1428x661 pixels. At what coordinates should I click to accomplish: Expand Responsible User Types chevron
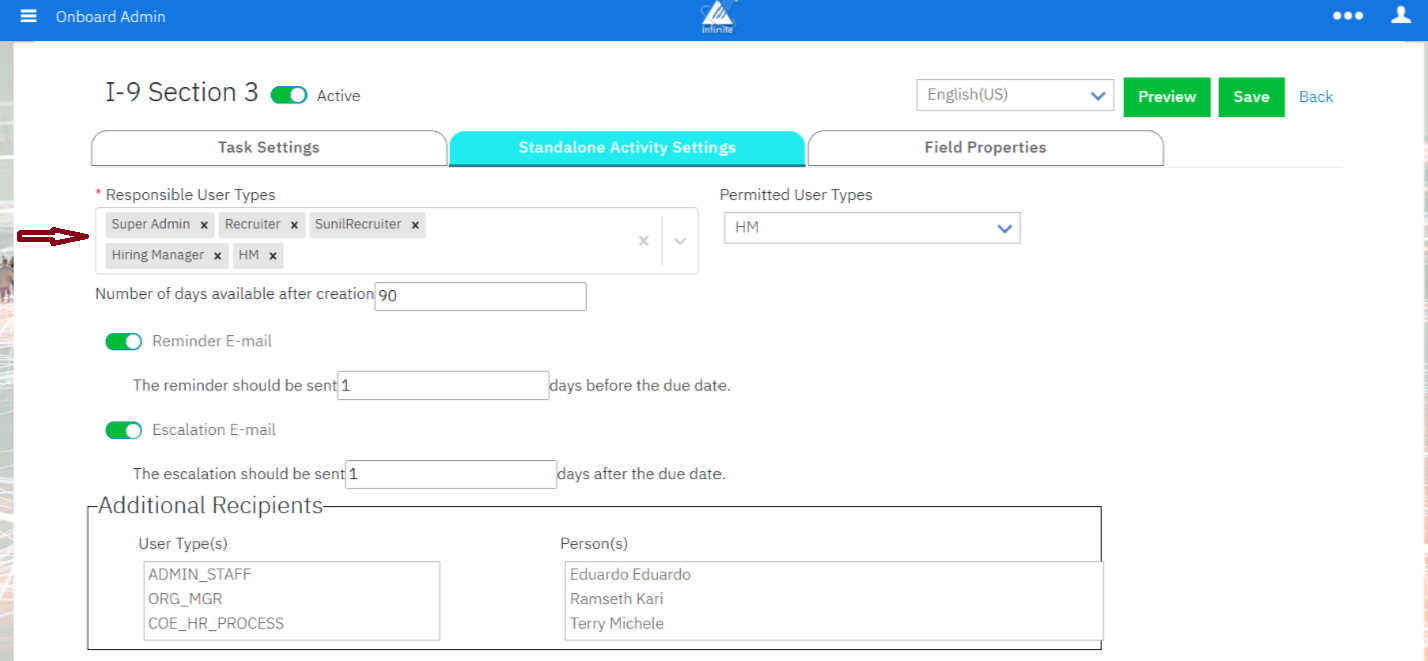(x=680, y=240)
